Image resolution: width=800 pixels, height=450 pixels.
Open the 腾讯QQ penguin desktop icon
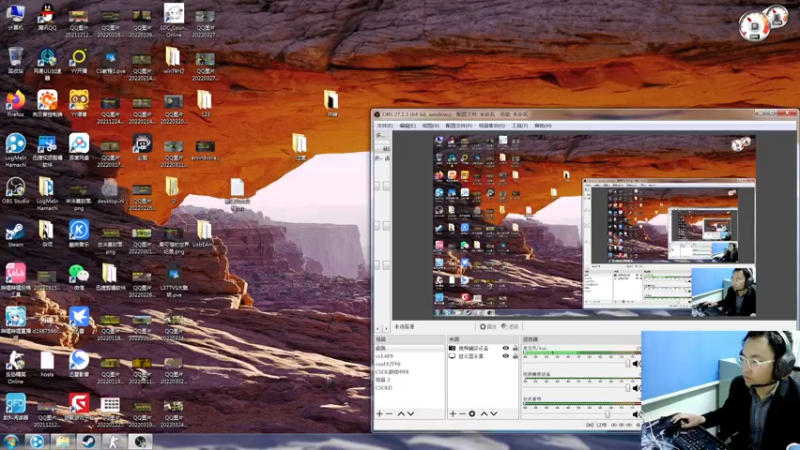(x=47, y=16)
